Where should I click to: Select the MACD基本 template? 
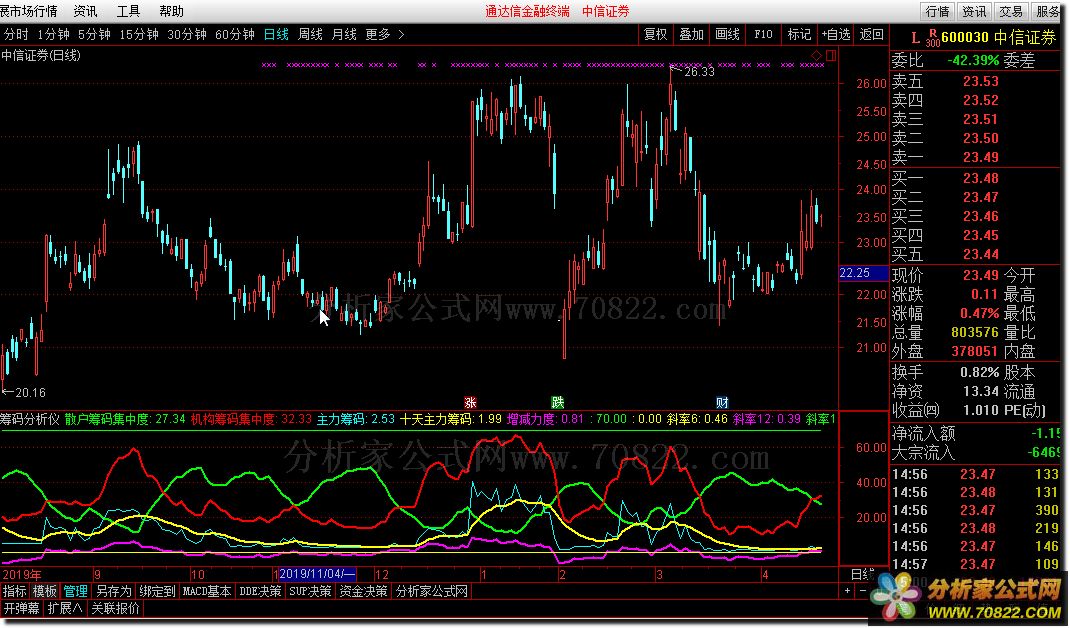[x=207, y=591]
